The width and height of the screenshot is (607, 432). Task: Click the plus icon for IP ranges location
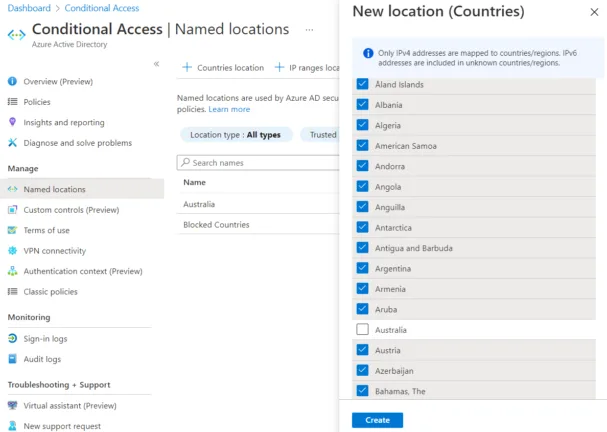pyautogui.click(x=279, y=67)
